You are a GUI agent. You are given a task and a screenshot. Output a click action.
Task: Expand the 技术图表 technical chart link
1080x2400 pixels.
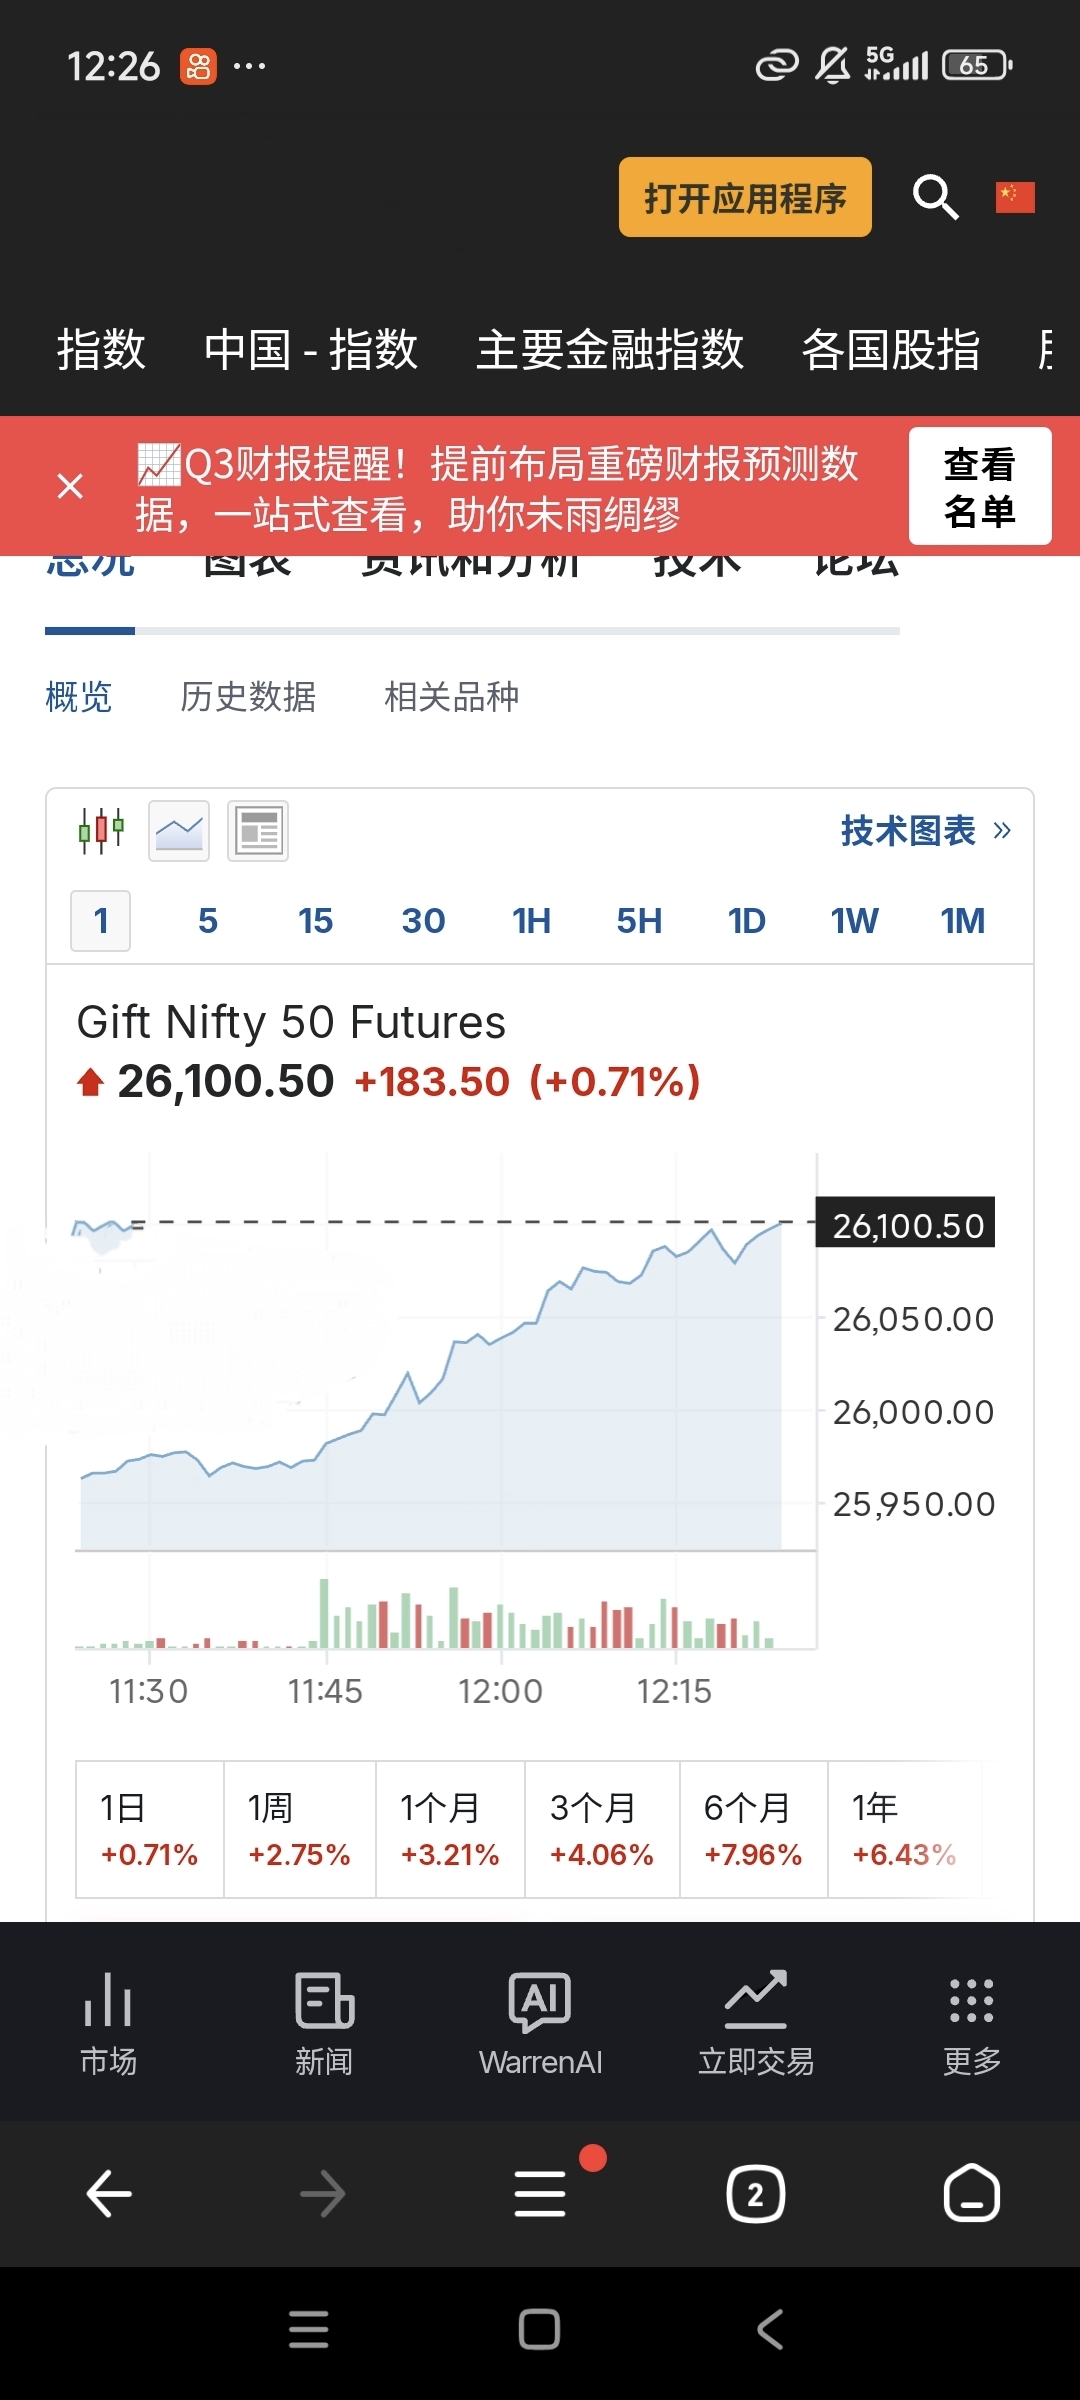pos(925,830)
